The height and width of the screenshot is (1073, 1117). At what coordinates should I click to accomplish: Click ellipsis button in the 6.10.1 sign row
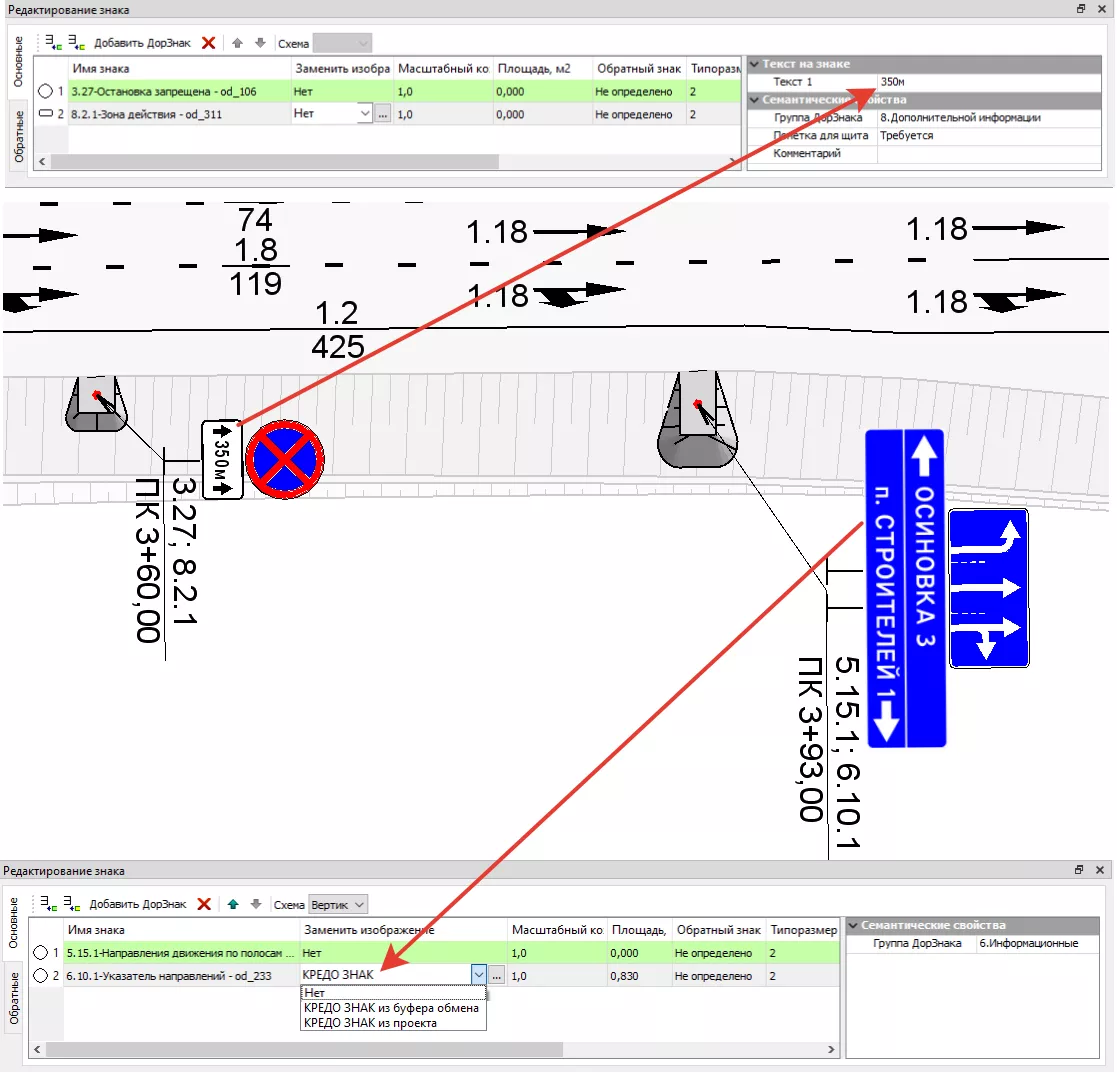[497, 975]
